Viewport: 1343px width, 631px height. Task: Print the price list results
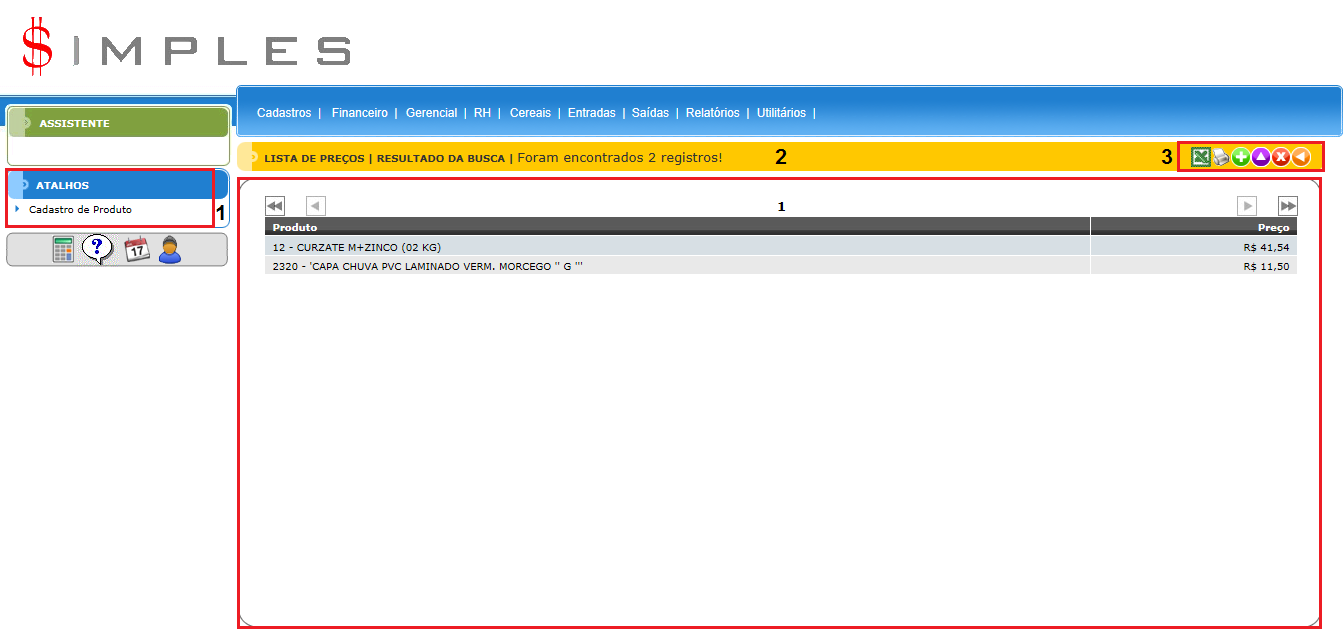click(1221, 157)
